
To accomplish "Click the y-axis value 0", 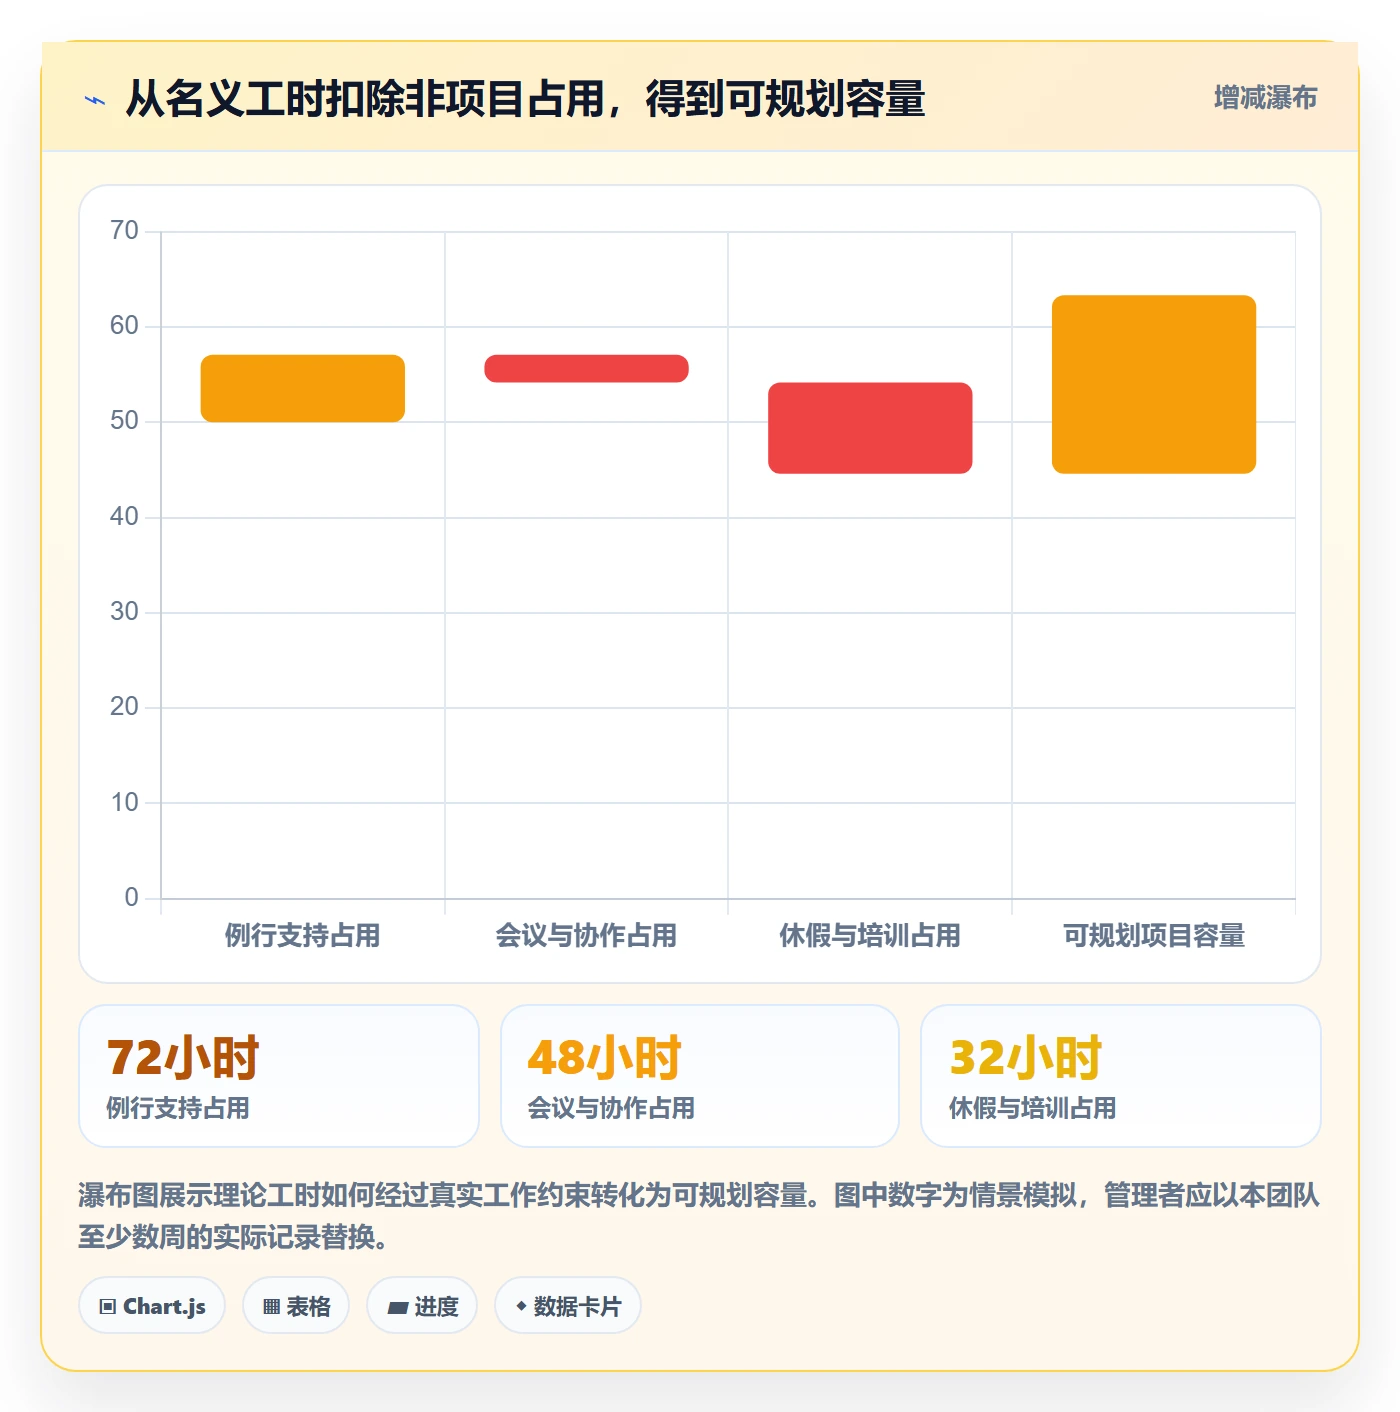I will [x=131, y=898].
